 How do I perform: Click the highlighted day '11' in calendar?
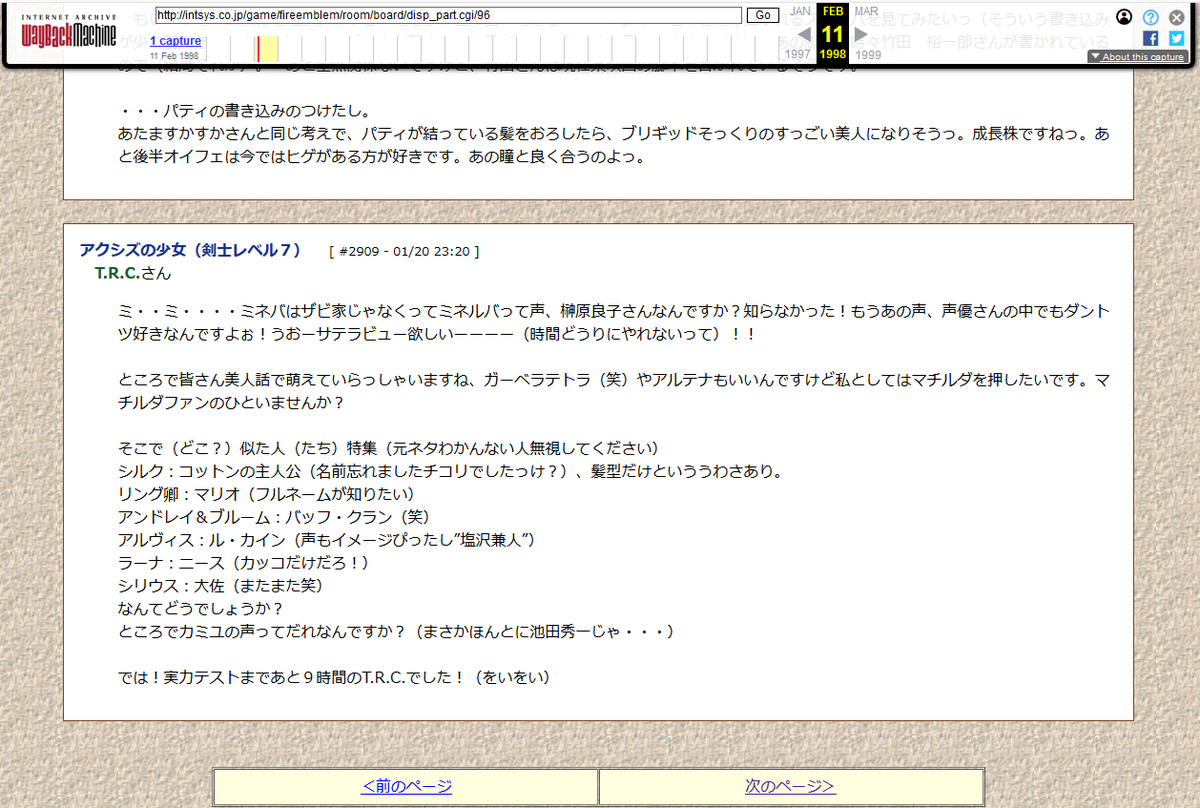(x=833, y=33)
